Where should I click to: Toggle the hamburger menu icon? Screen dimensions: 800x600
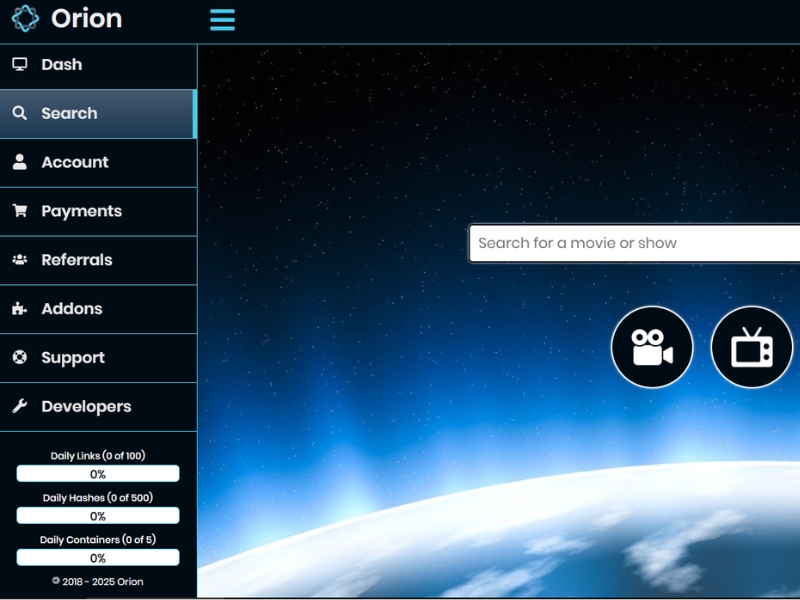pos(222,20)
